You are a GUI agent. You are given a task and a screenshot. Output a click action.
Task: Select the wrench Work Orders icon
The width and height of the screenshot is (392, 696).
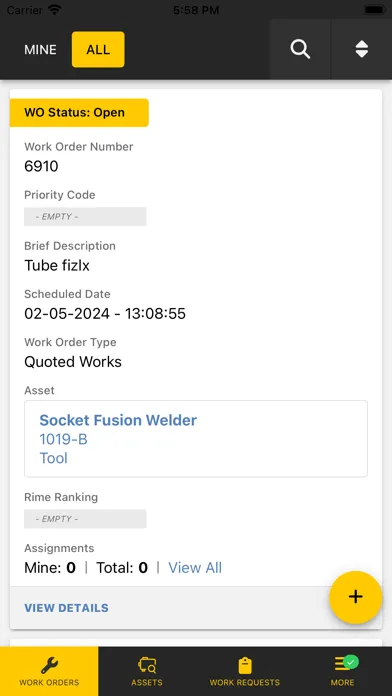(x=49, y=665)
